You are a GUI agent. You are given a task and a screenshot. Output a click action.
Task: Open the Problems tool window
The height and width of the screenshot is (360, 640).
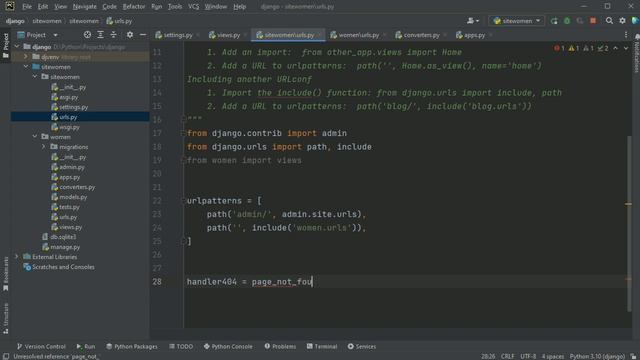(x=280, y=347)
